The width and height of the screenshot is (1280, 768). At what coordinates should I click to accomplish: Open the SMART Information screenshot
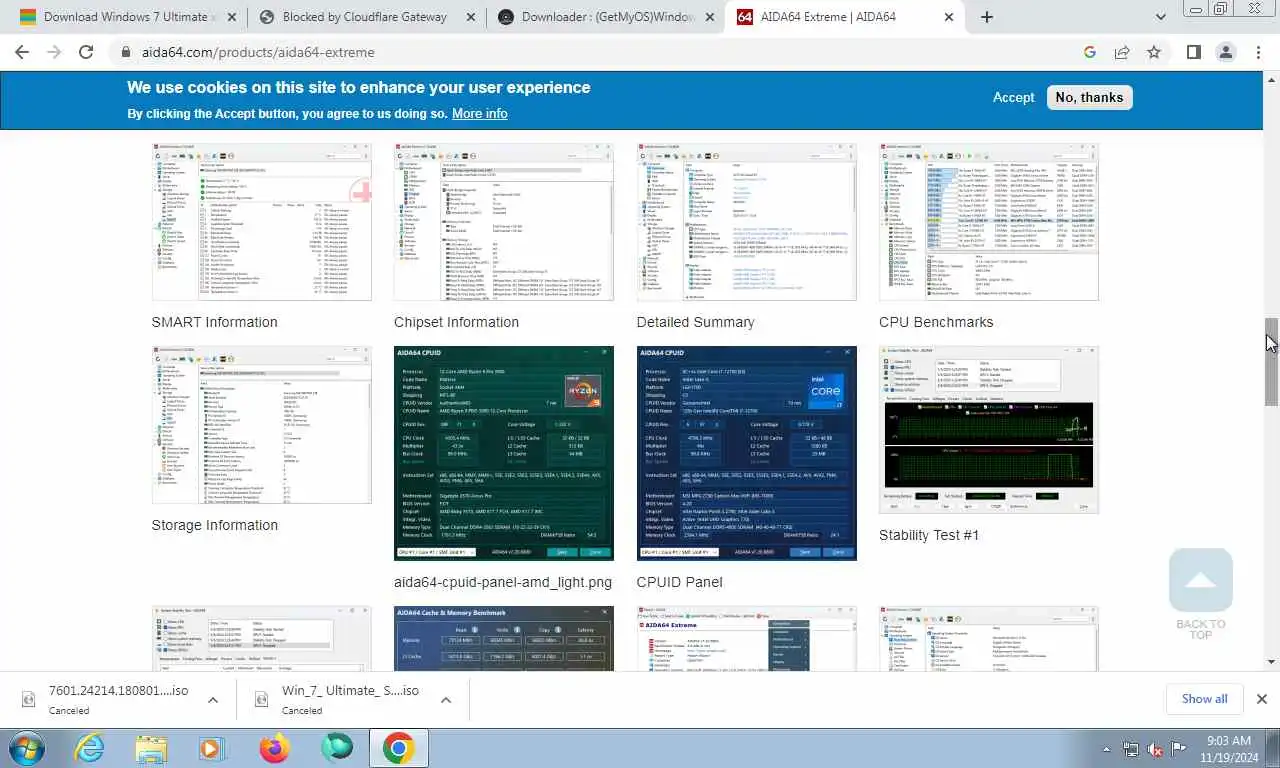point(262,221)
